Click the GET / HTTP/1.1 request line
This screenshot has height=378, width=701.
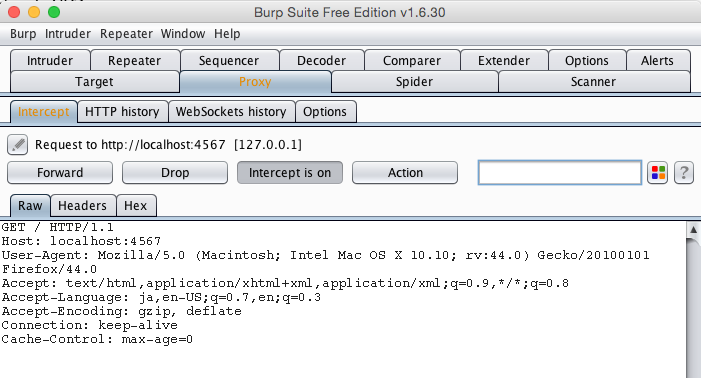pyautogui.click(x=58, y=227)
